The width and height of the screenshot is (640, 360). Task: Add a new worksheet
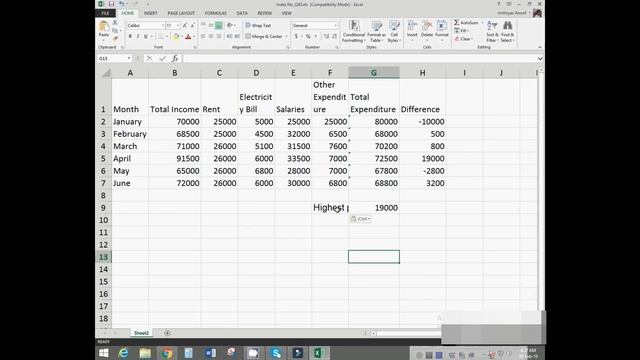tap(167, 333)
